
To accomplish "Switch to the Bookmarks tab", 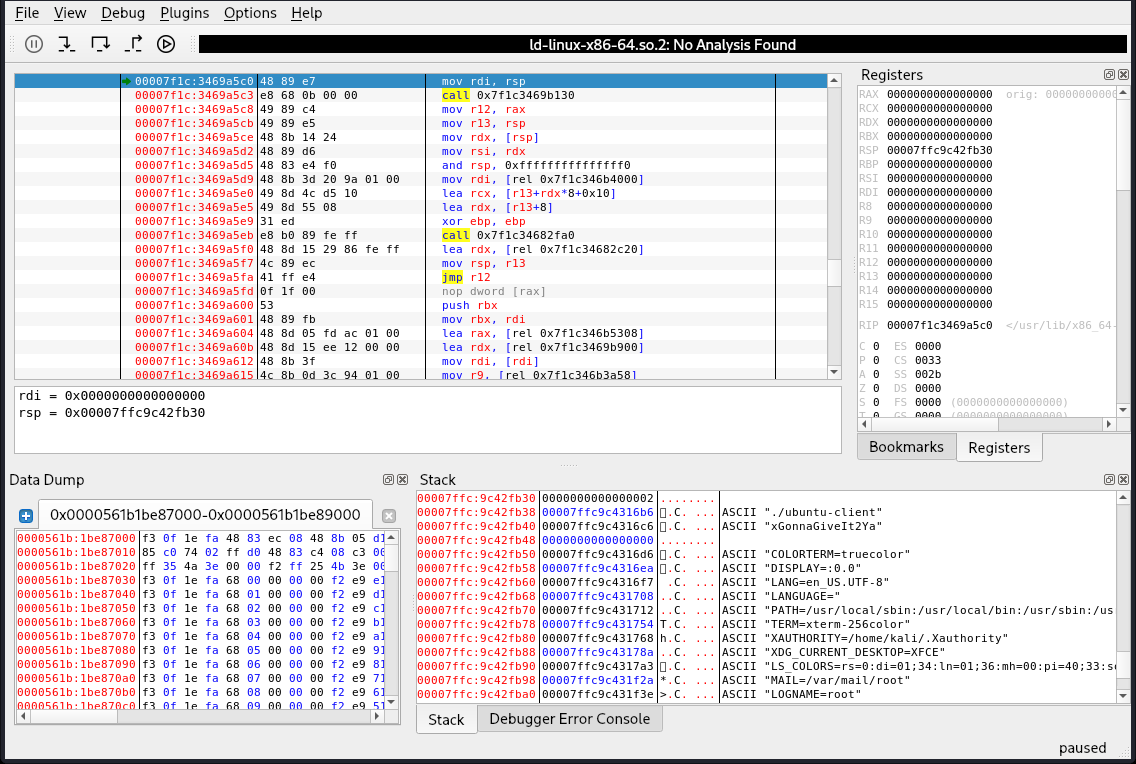I will (906, 447).
